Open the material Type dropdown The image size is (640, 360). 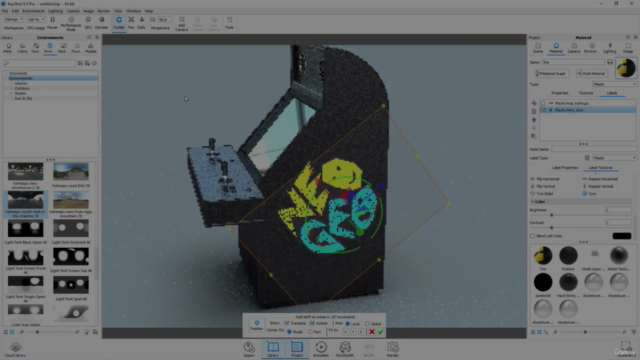(614, 84)
